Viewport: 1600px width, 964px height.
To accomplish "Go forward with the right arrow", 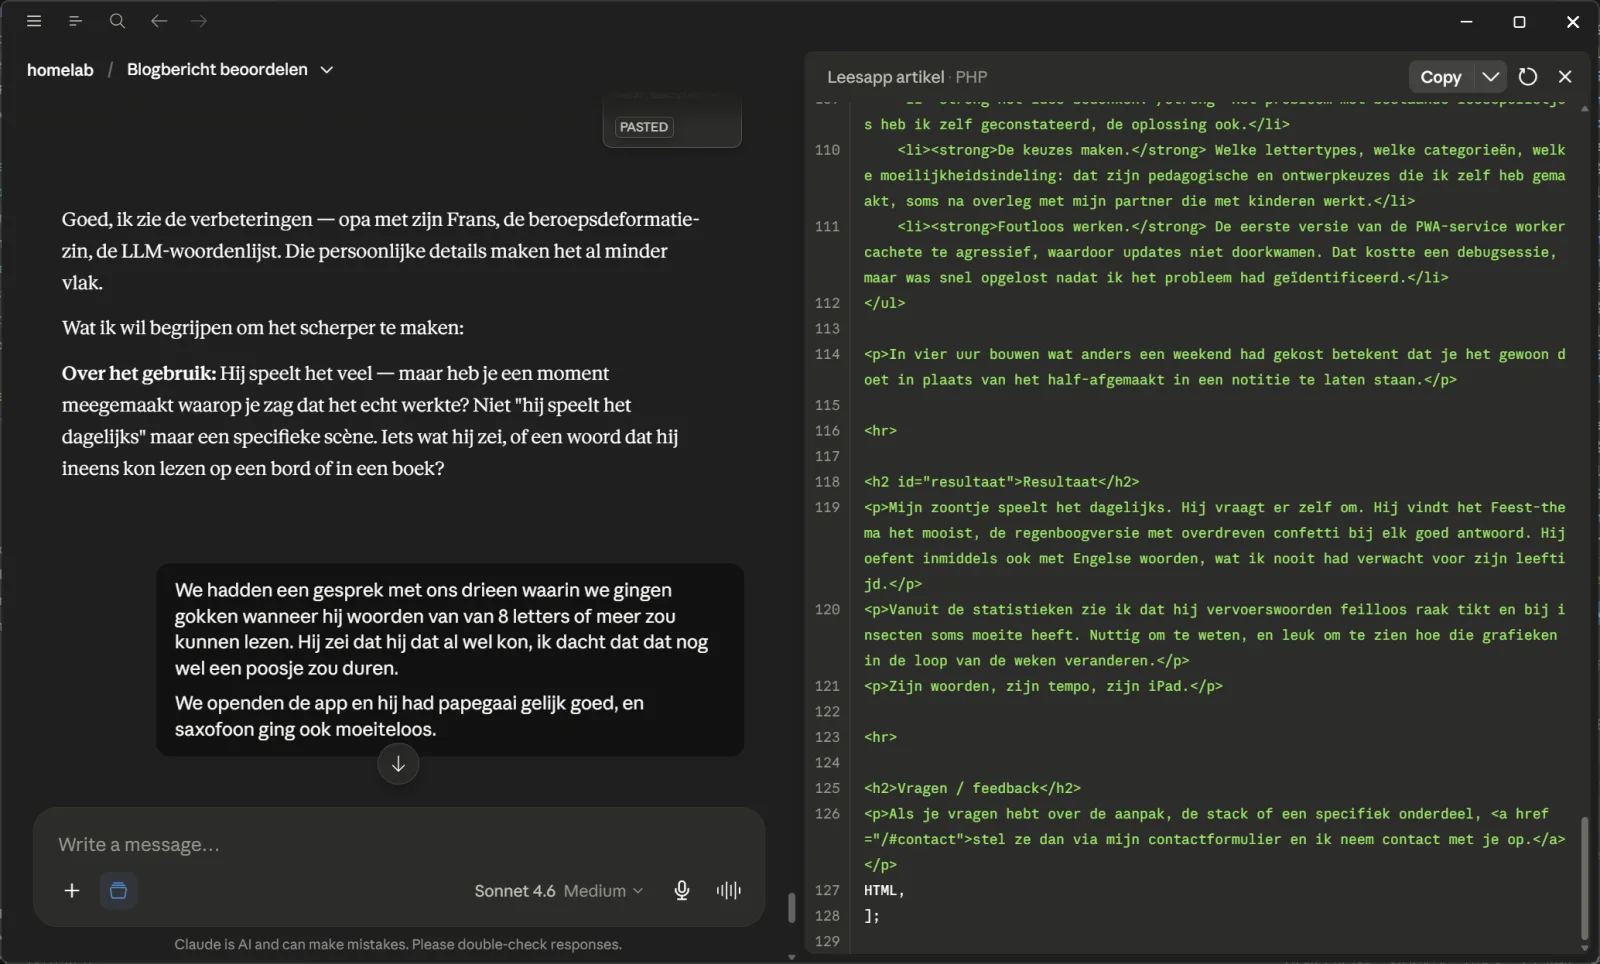I will tap(199, 21).
